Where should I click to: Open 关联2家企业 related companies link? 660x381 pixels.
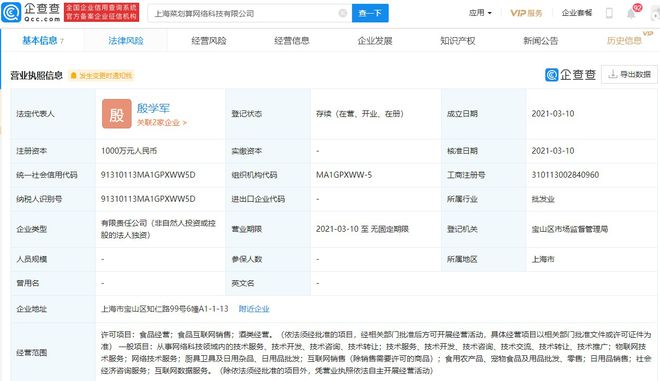point(162,123)
